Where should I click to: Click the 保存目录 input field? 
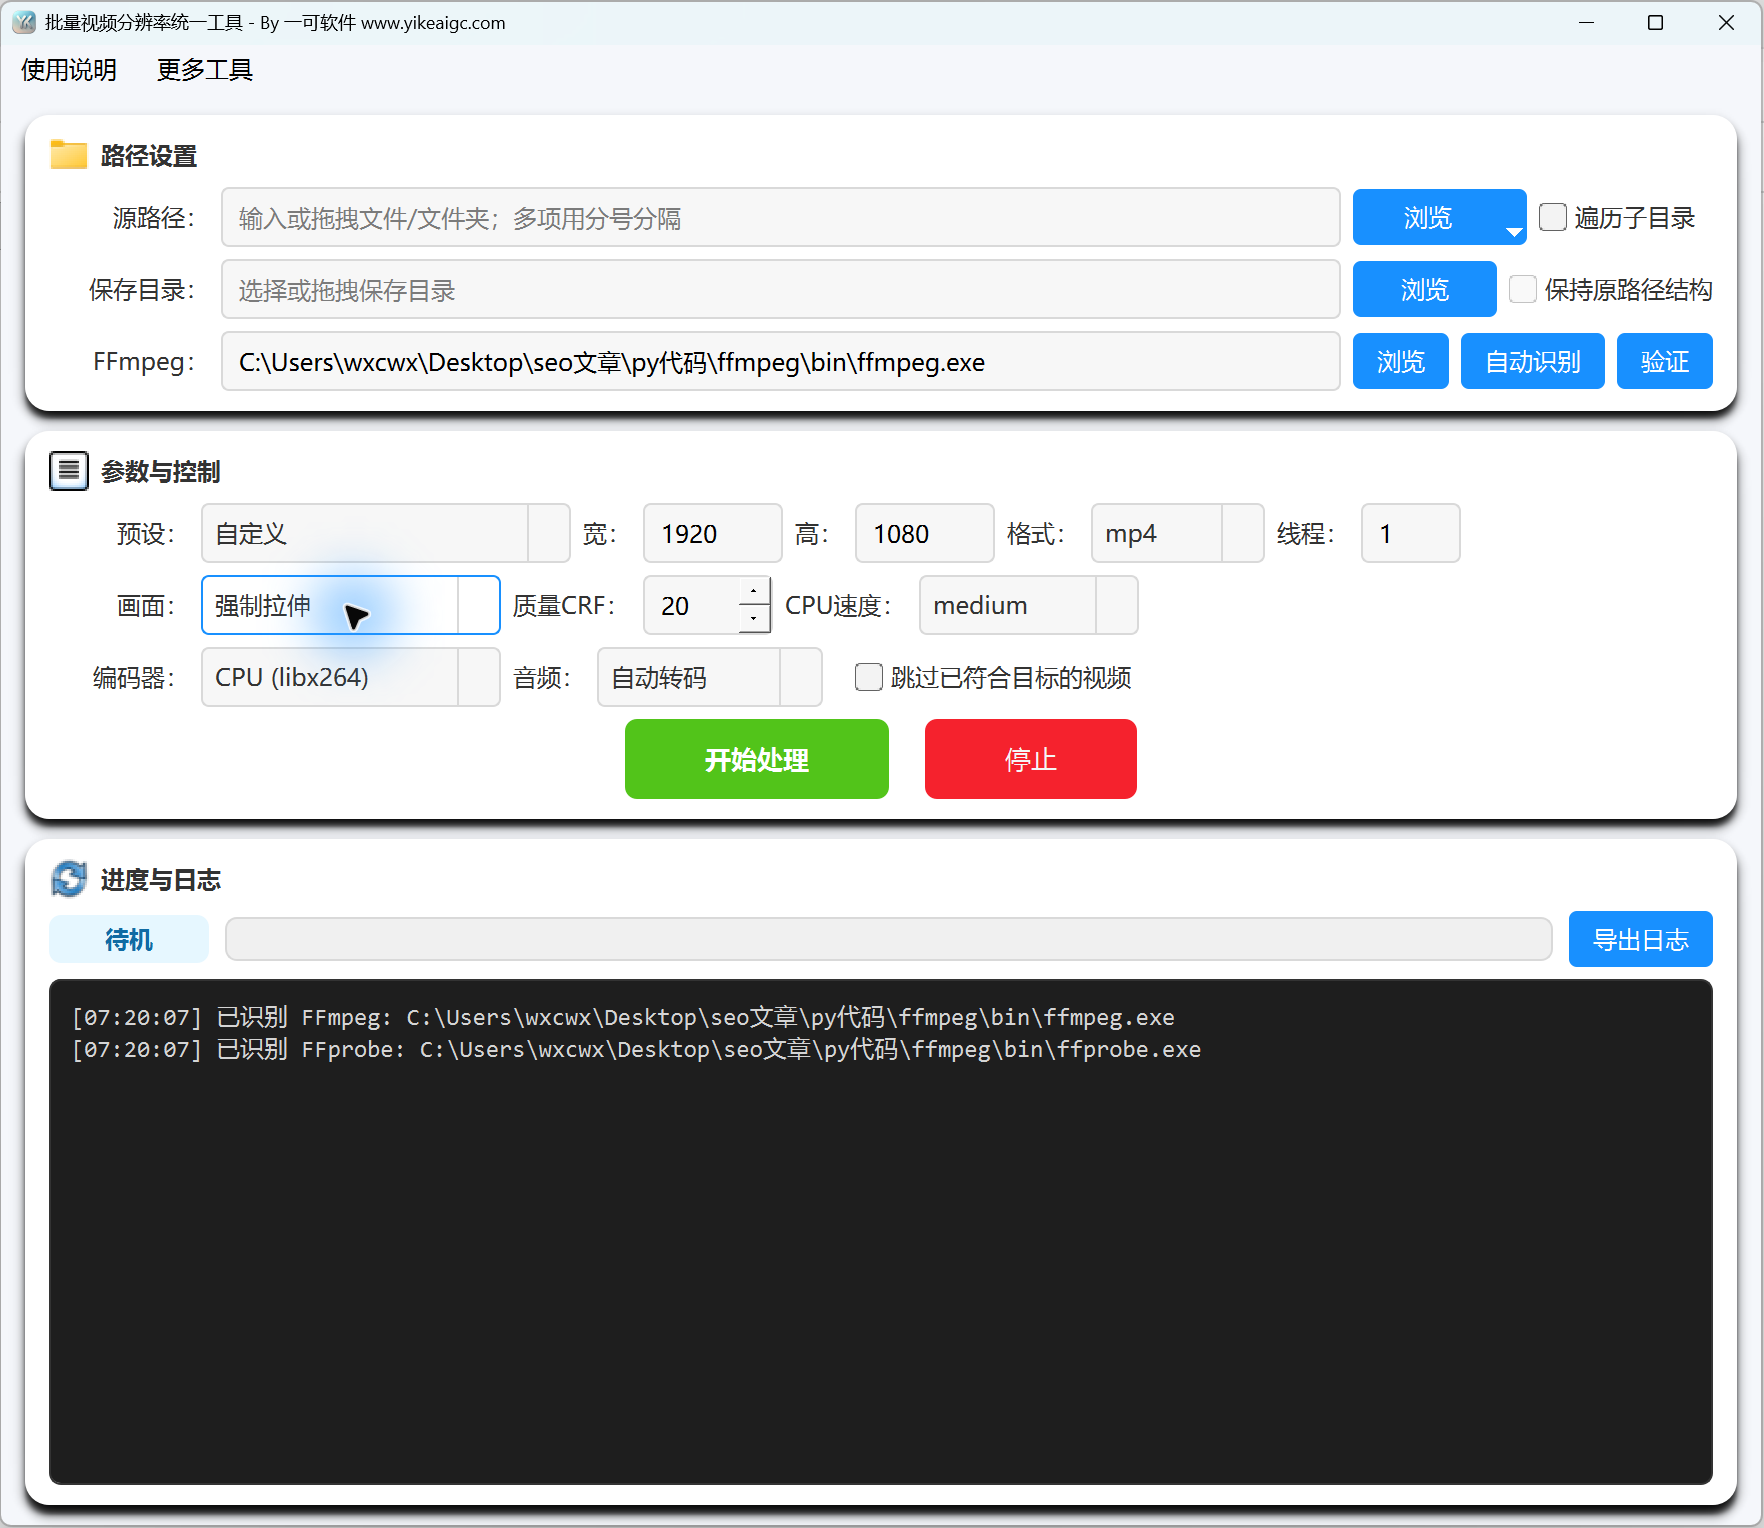(781, 289)
